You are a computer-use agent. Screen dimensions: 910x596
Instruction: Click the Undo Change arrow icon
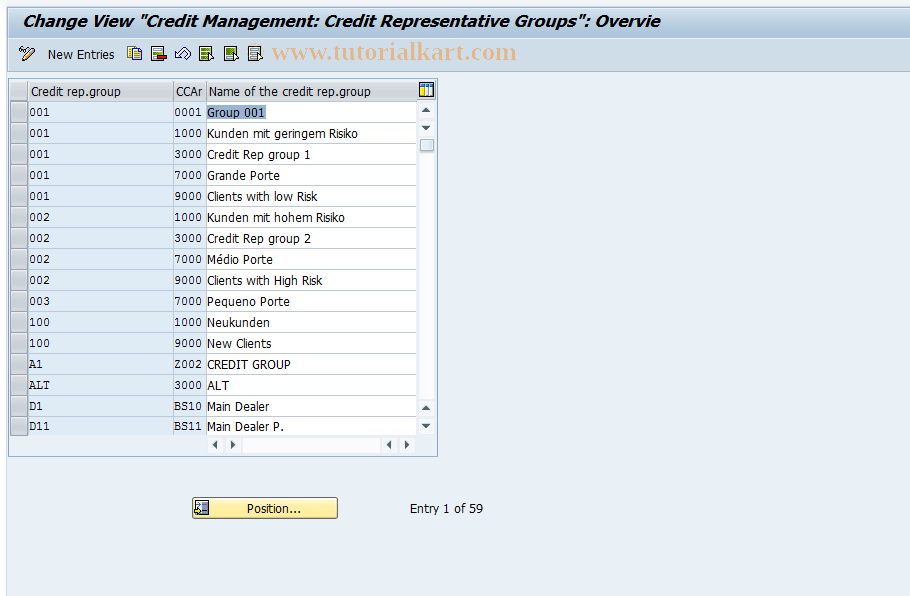click(182, 54)
